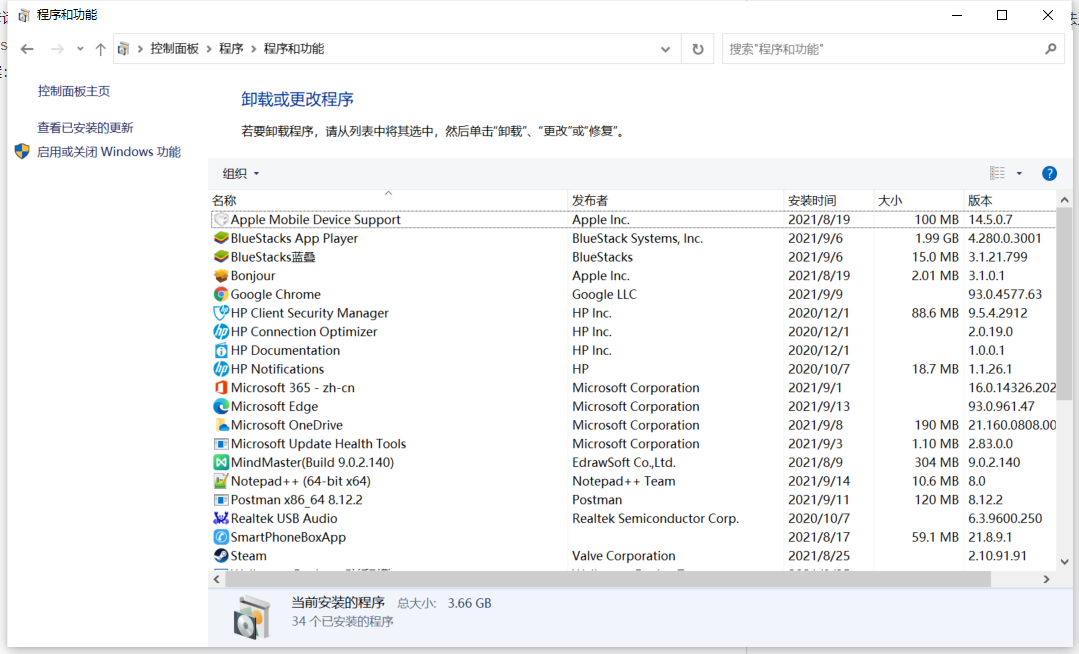Click the Postman x86_64 icon

click(221, 500)
